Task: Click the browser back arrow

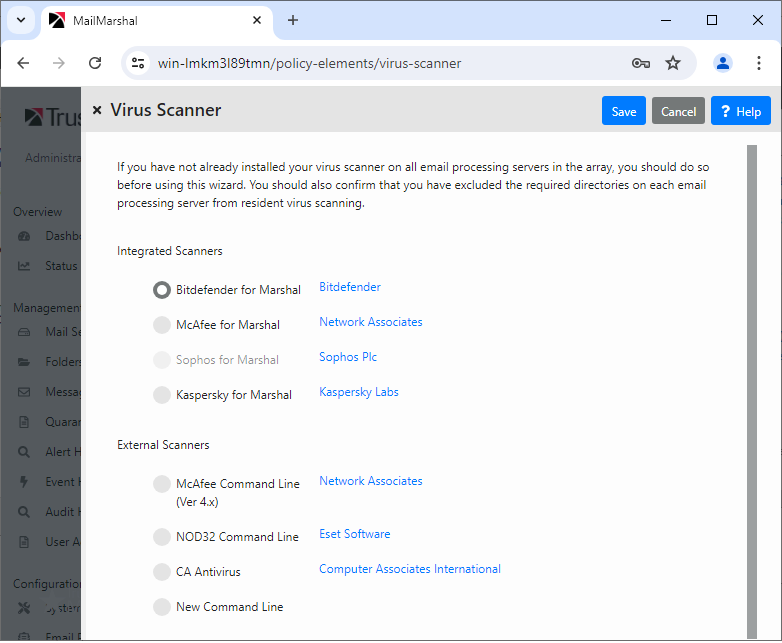Action: tap(24, 63)
